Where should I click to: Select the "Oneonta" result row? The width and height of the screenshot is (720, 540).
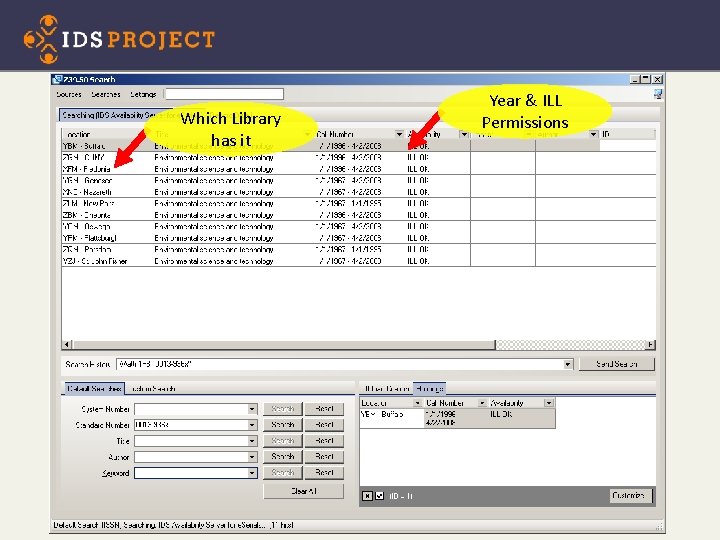tap(358, 215)
